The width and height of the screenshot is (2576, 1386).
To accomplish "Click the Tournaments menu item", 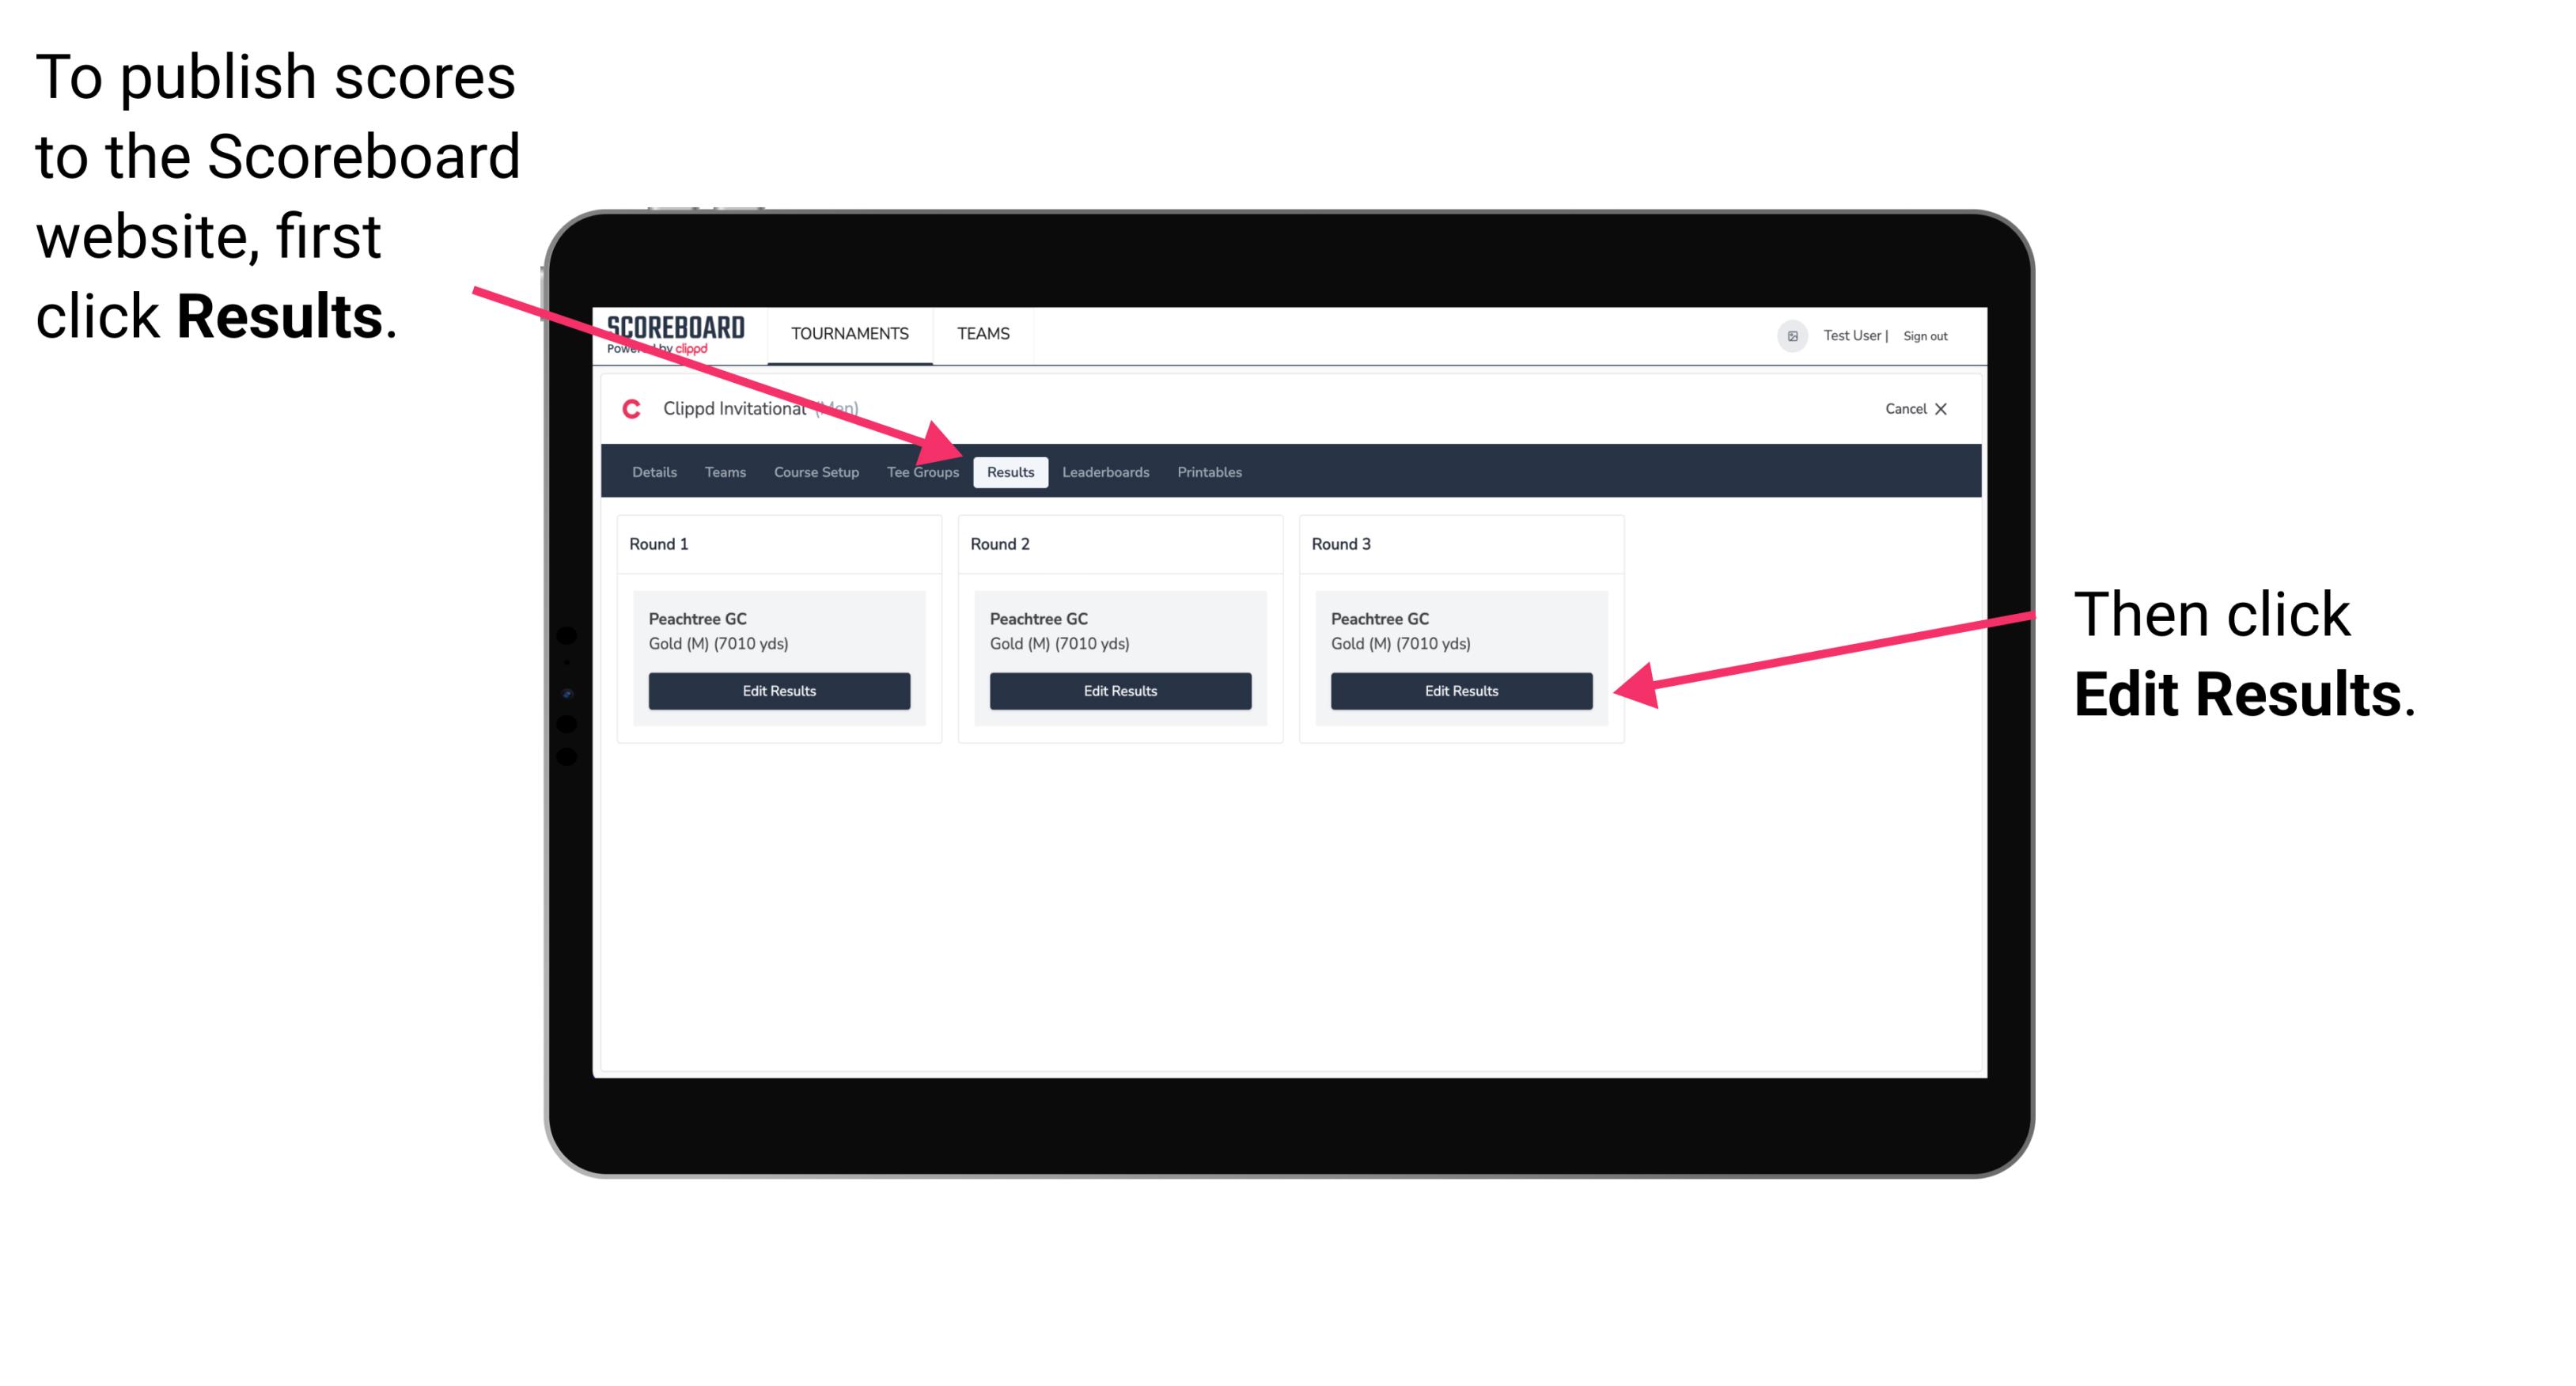I will (x=847, y=333).
